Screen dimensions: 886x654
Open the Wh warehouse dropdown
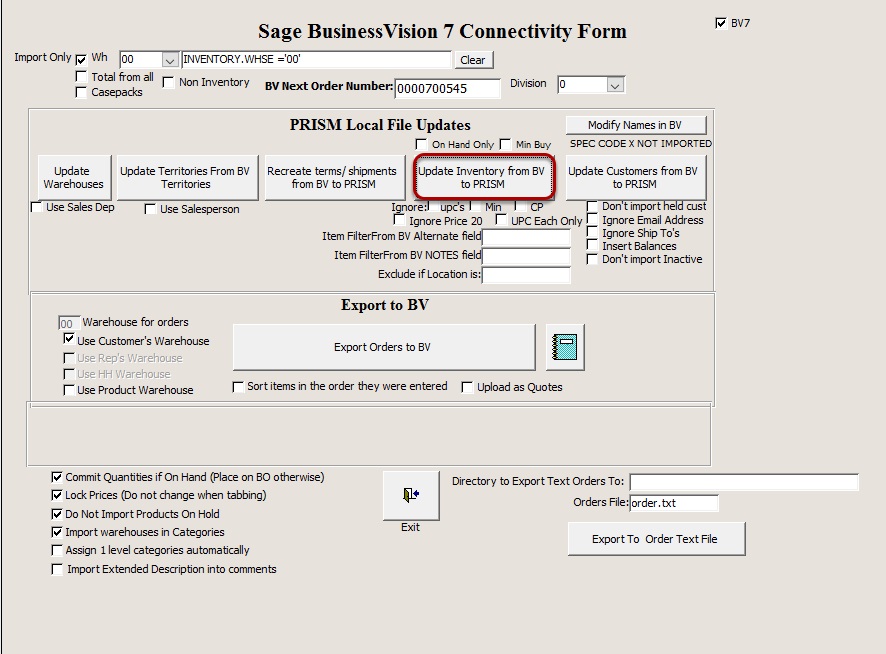point(170,59)
